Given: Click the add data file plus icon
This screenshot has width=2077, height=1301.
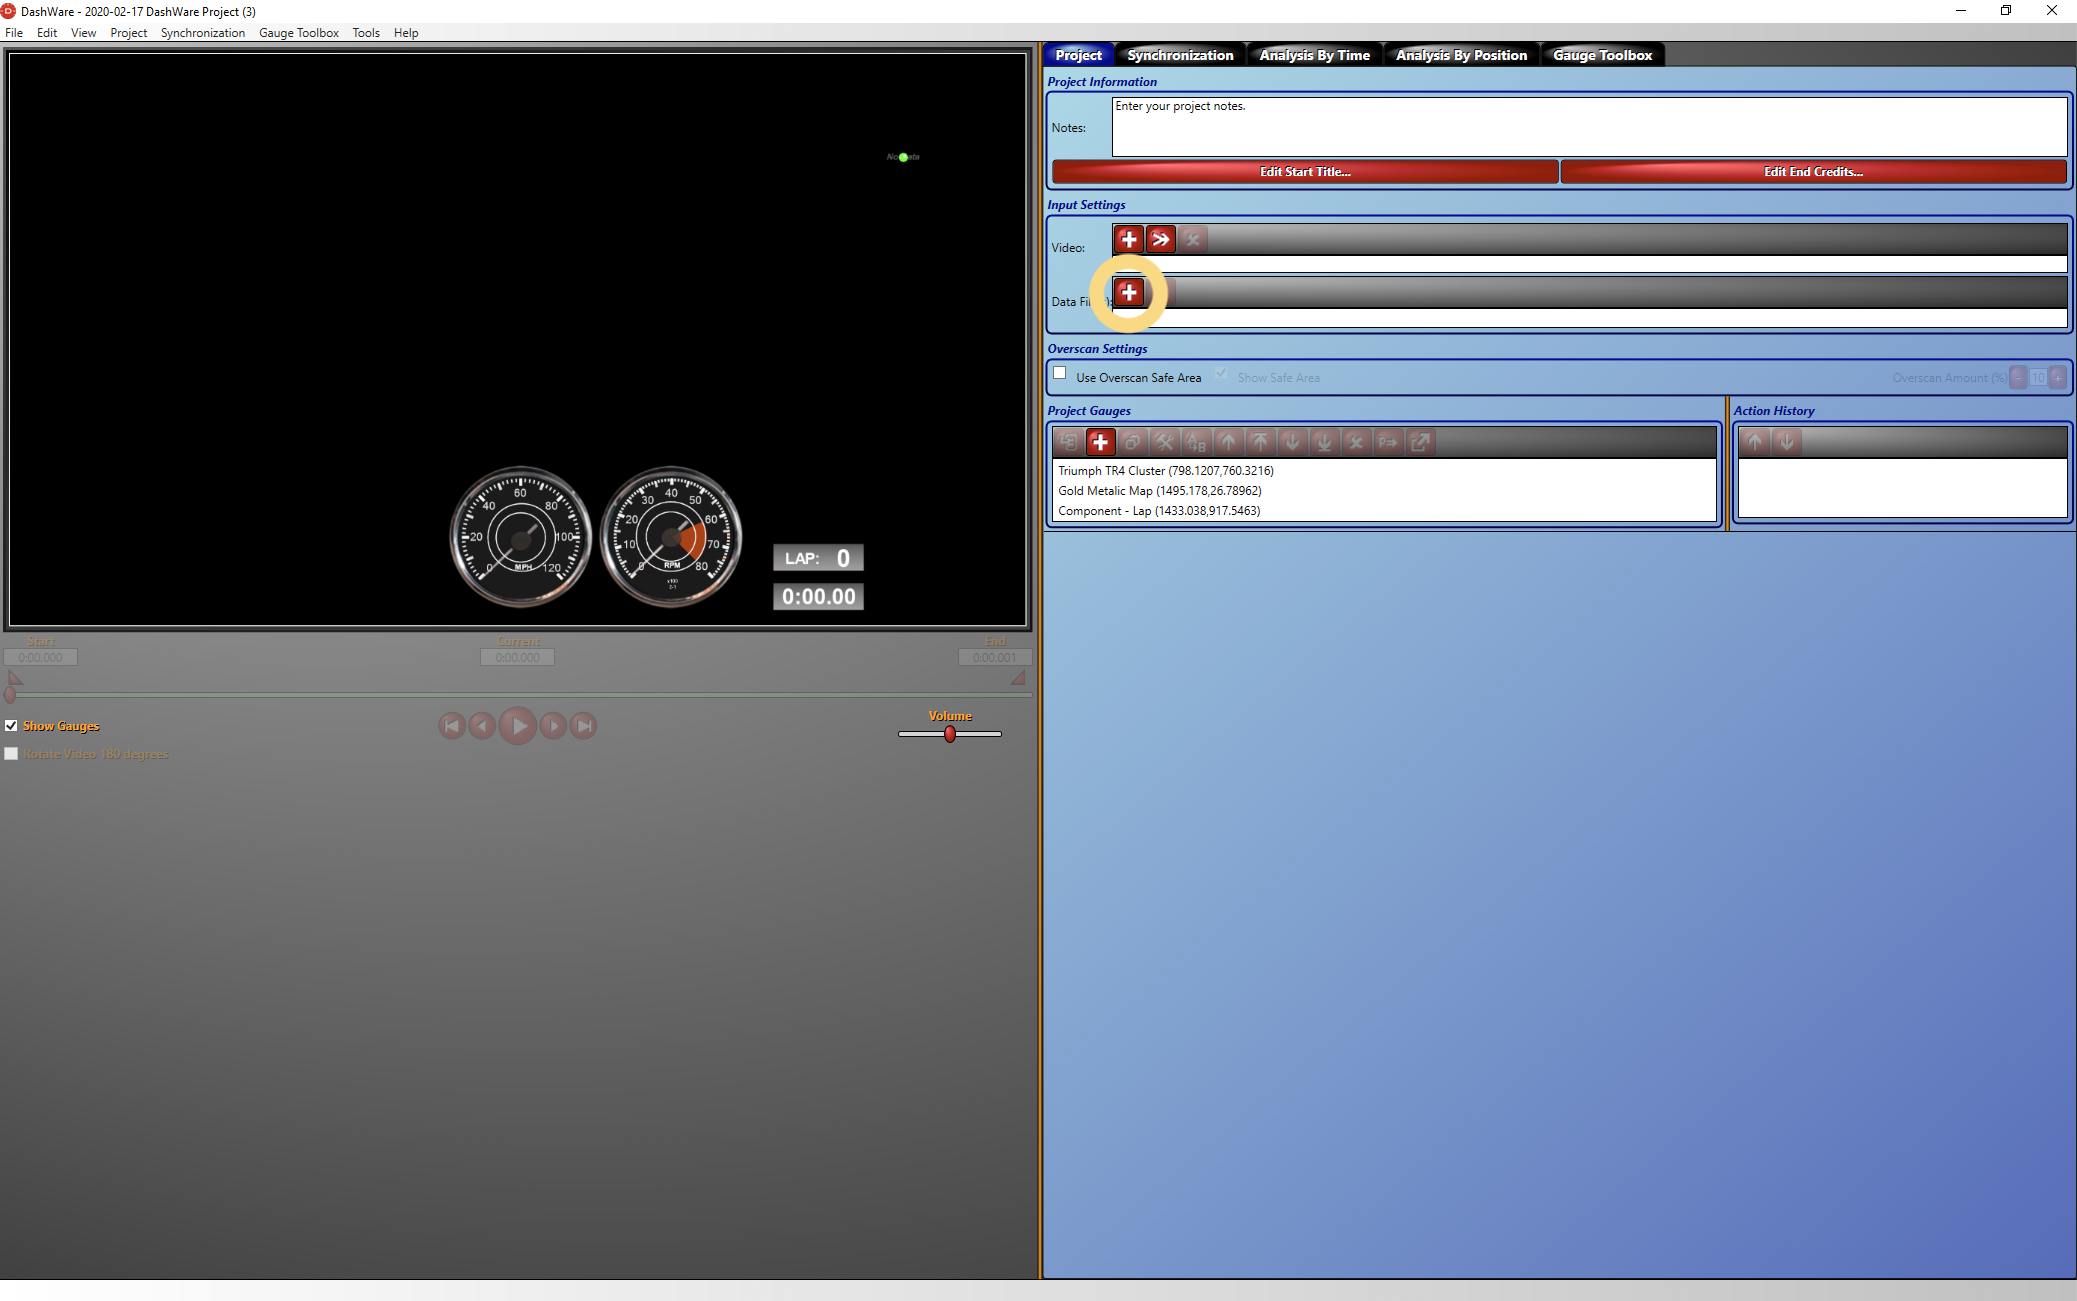Looking at the screenshot, I should pos(1128,292).
